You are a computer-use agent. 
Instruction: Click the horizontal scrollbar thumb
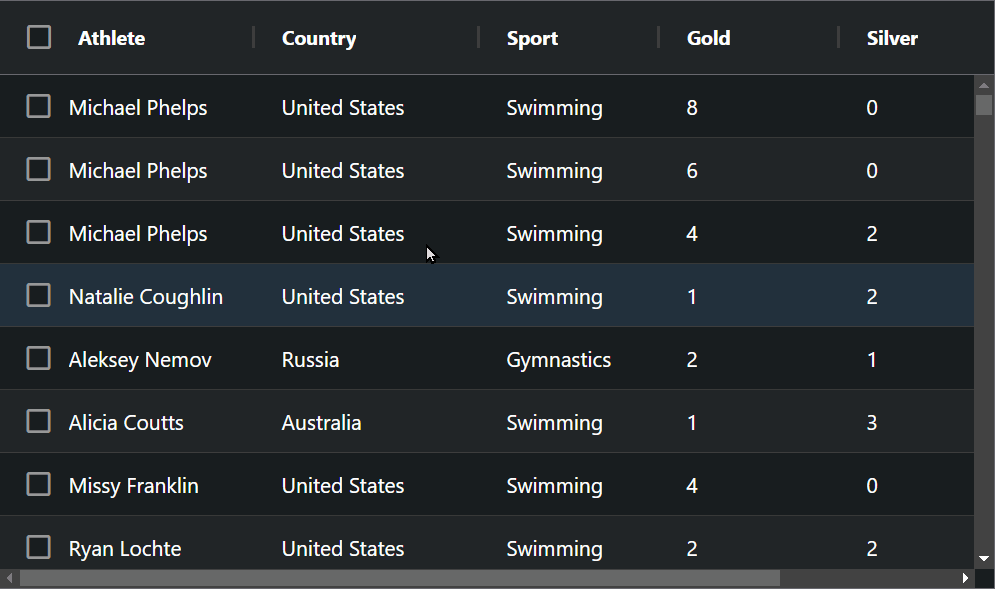pyautogui.click(x=400, y=578)
